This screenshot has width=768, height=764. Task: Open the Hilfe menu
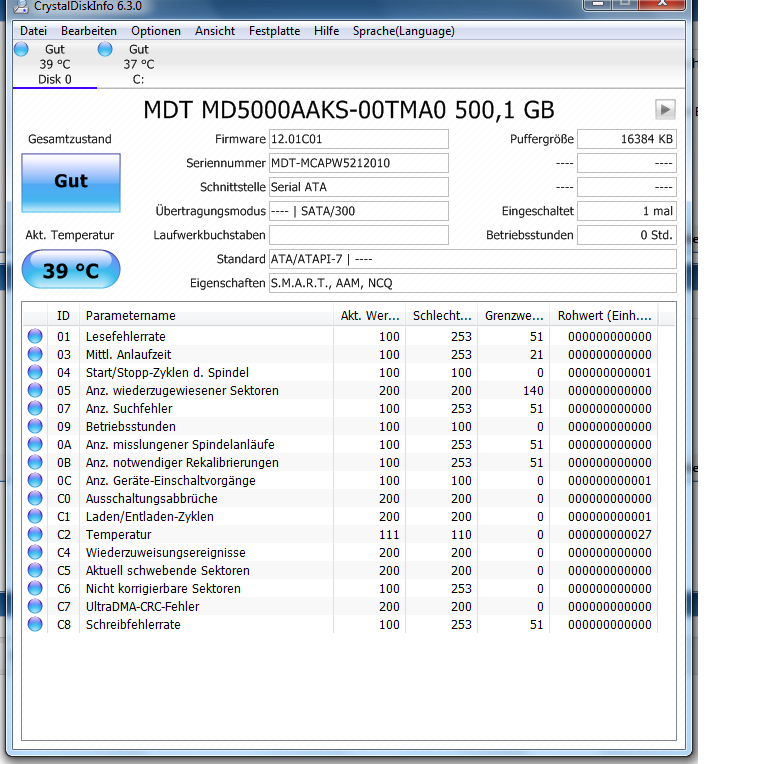click(x=326, y=31)
